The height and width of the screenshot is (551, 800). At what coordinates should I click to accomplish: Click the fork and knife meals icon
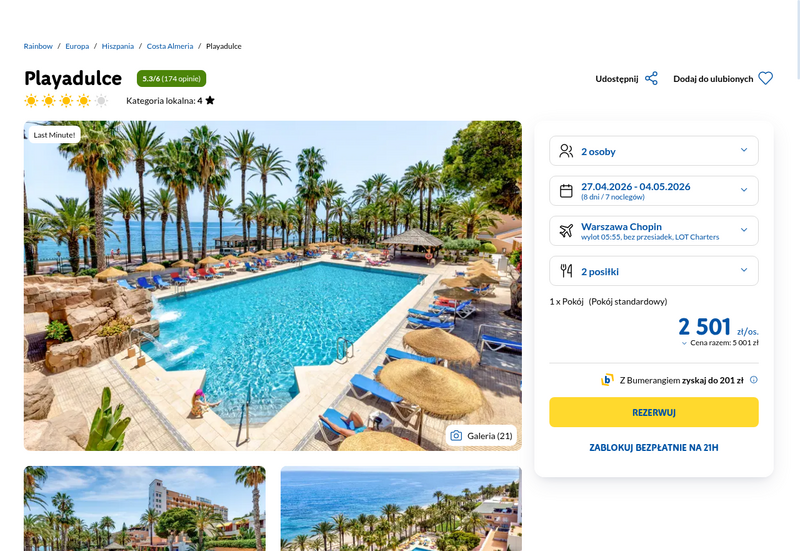click(566, 270)
